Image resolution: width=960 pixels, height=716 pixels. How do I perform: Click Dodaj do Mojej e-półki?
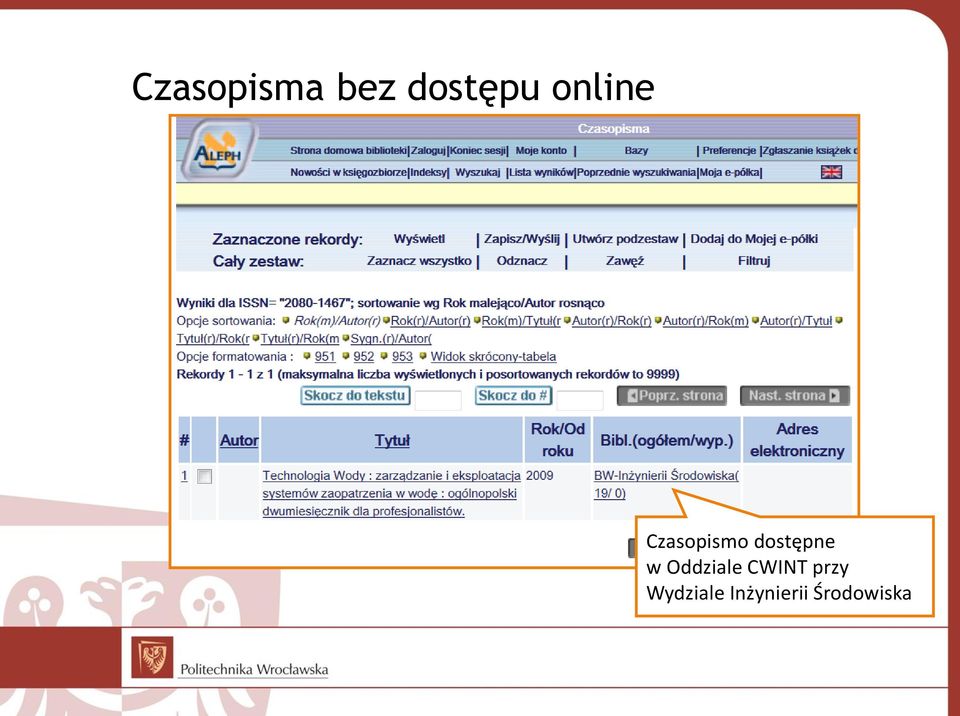754,239
